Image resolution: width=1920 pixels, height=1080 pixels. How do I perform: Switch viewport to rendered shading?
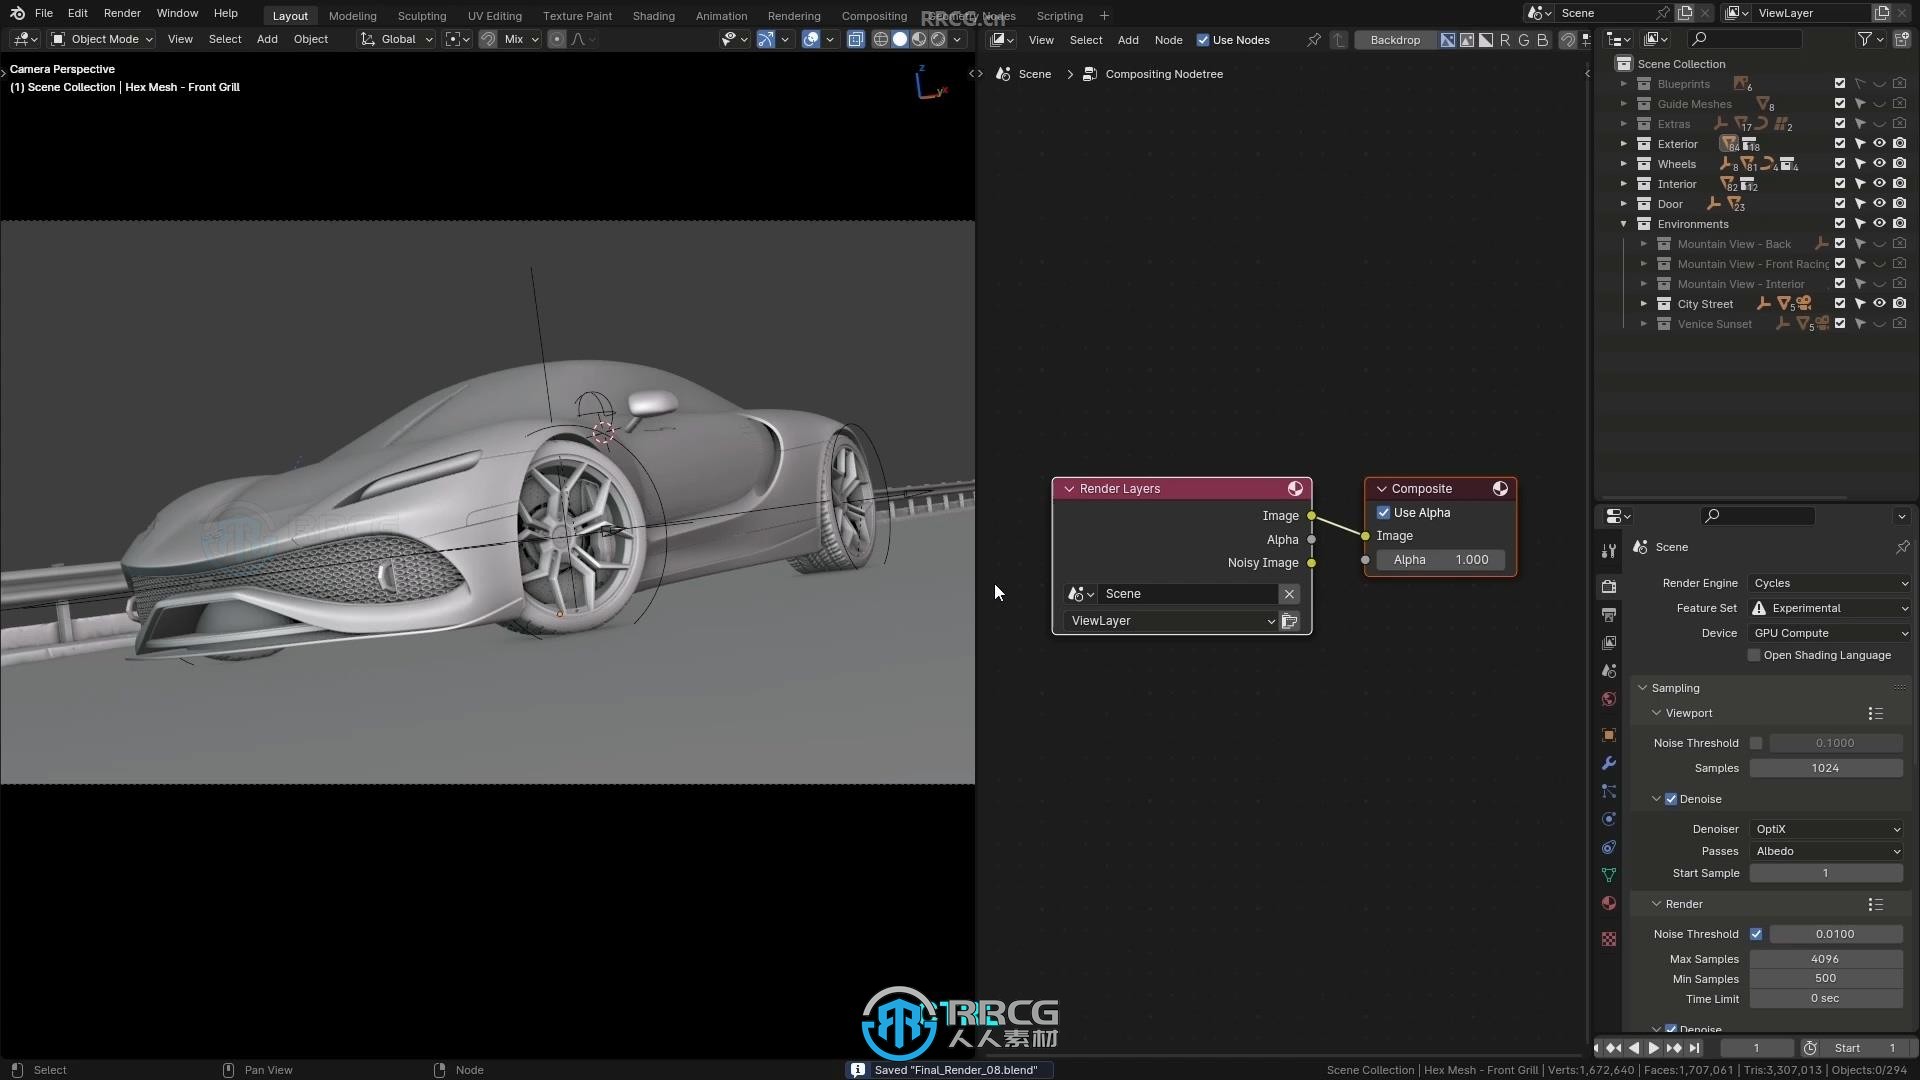pyautogui.click(x=938, y=39)
